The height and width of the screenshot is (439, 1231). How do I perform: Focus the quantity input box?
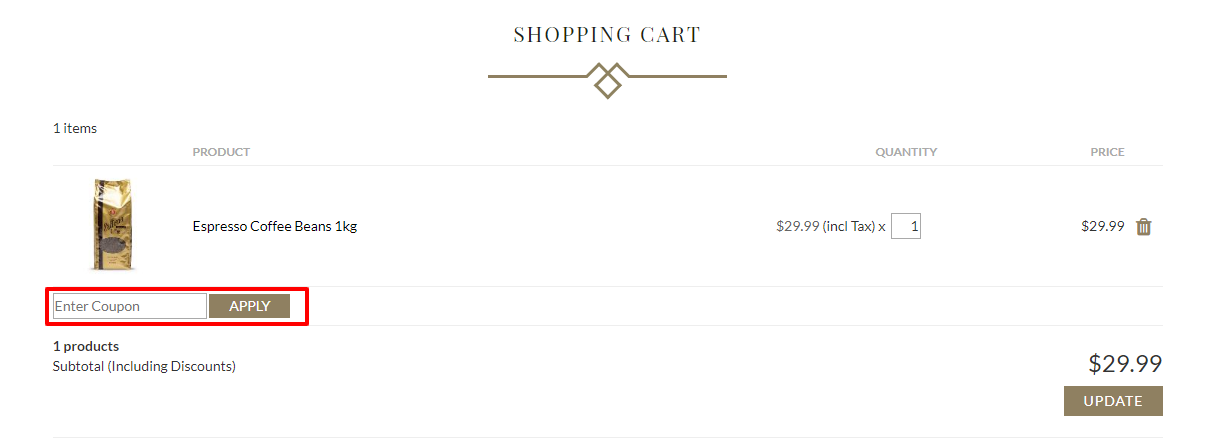coord(906,226)
